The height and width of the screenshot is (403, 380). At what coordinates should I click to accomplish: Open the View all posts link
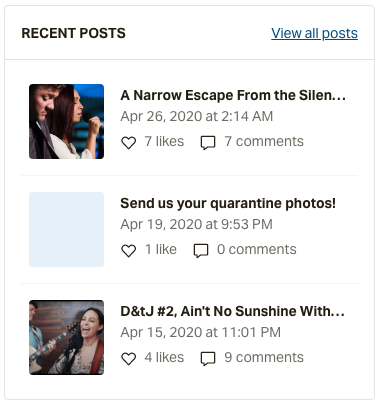tap(314, 33)
